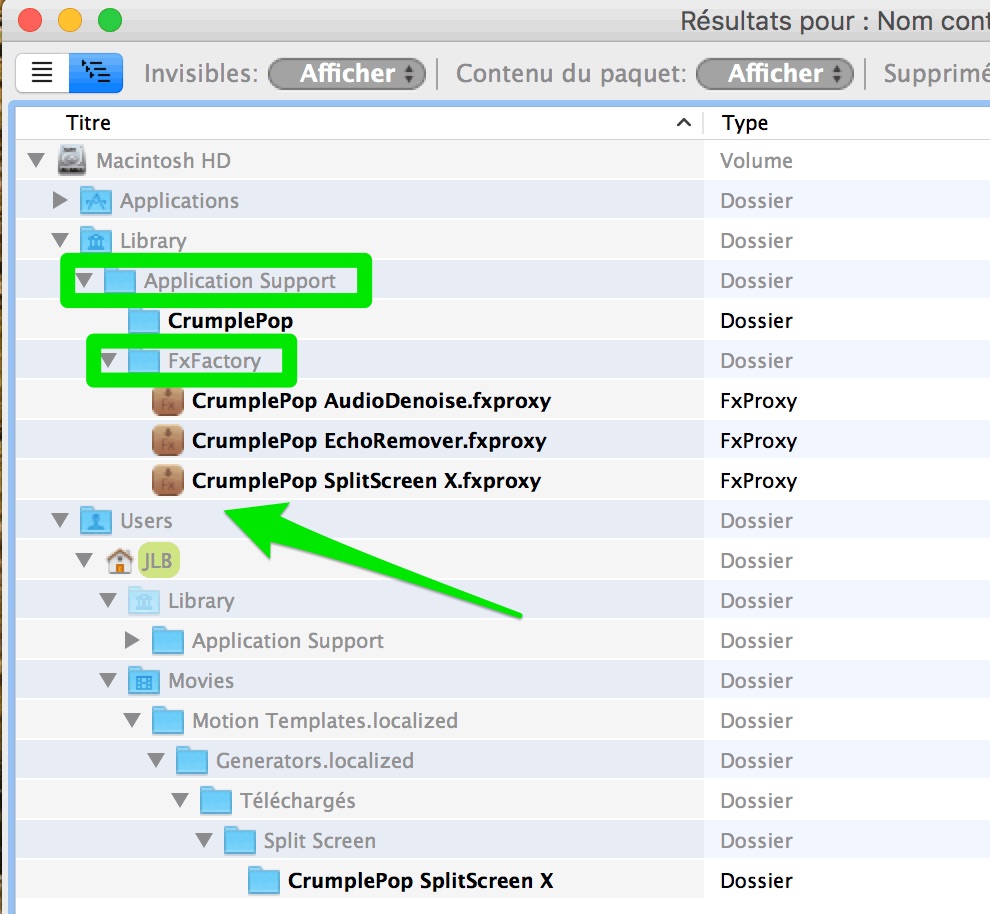The image size is (990, 914).
Task: Click the 'FxProxy' type of EchoRemover row
Action: (x=758, y=441)
